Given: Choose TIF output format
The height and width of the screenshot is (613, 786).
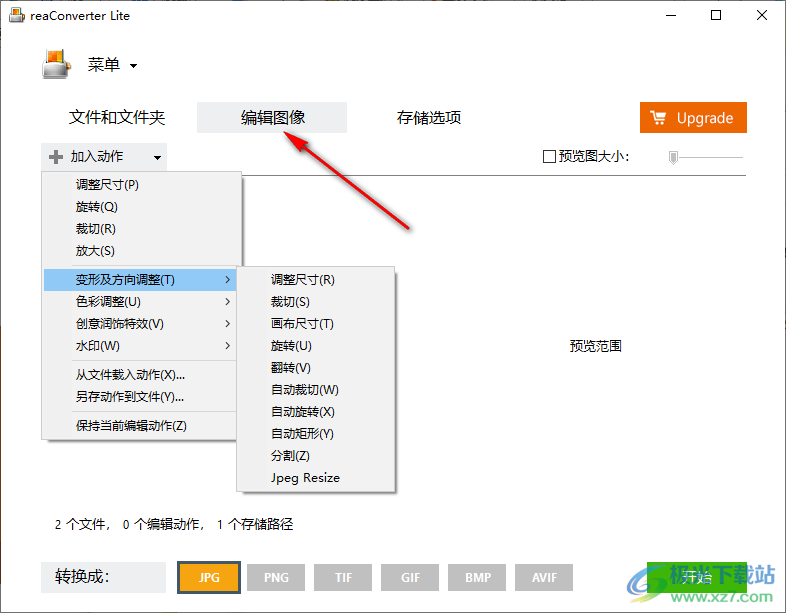Looking at the screenshot, I should click(x=343, y=577).
